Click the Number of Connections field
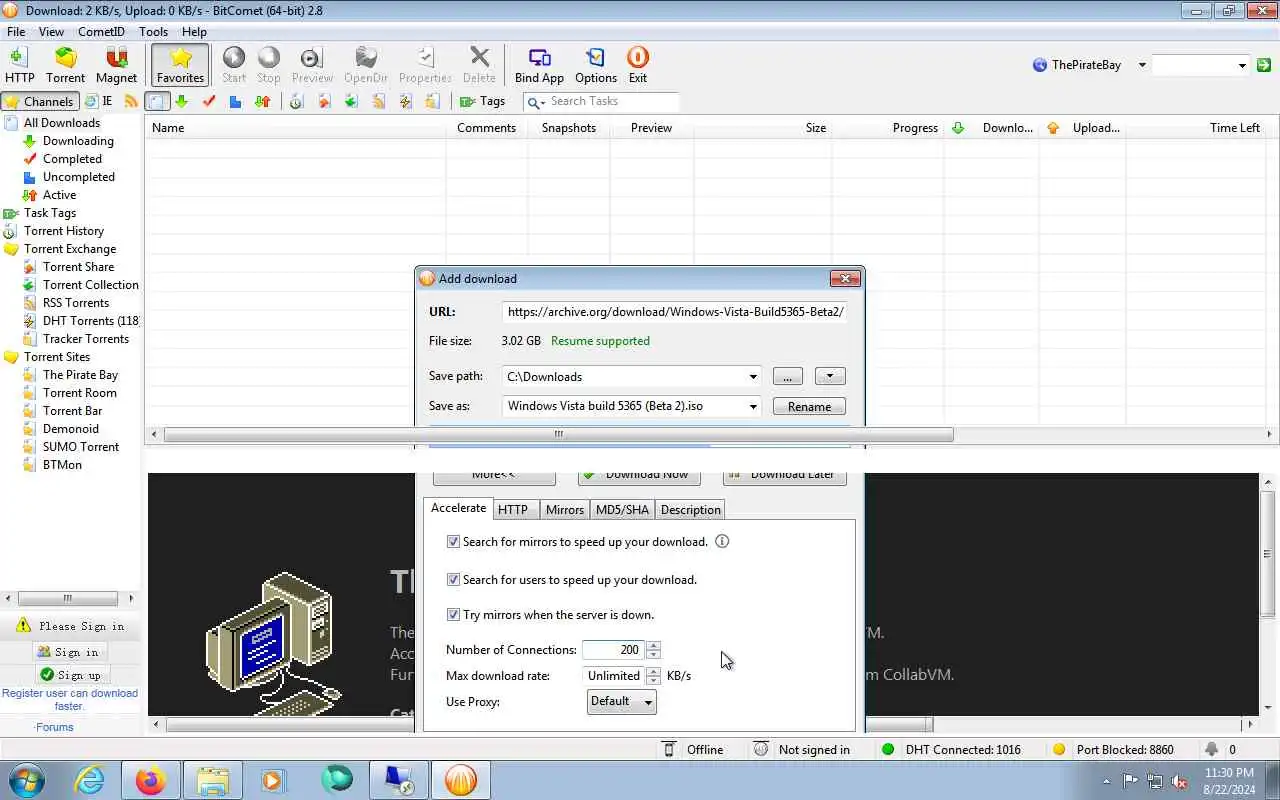 tap(614, 650)
